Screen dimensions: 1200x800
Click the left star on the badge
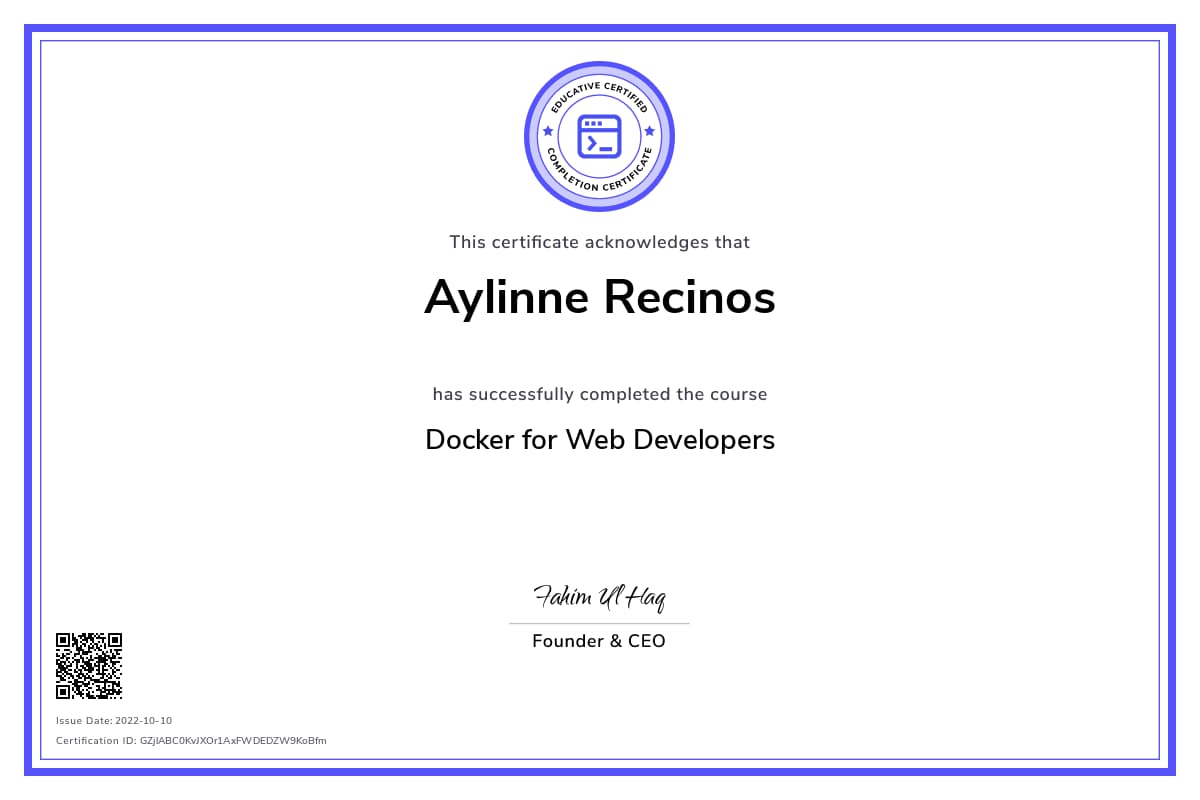pos(547,131)
